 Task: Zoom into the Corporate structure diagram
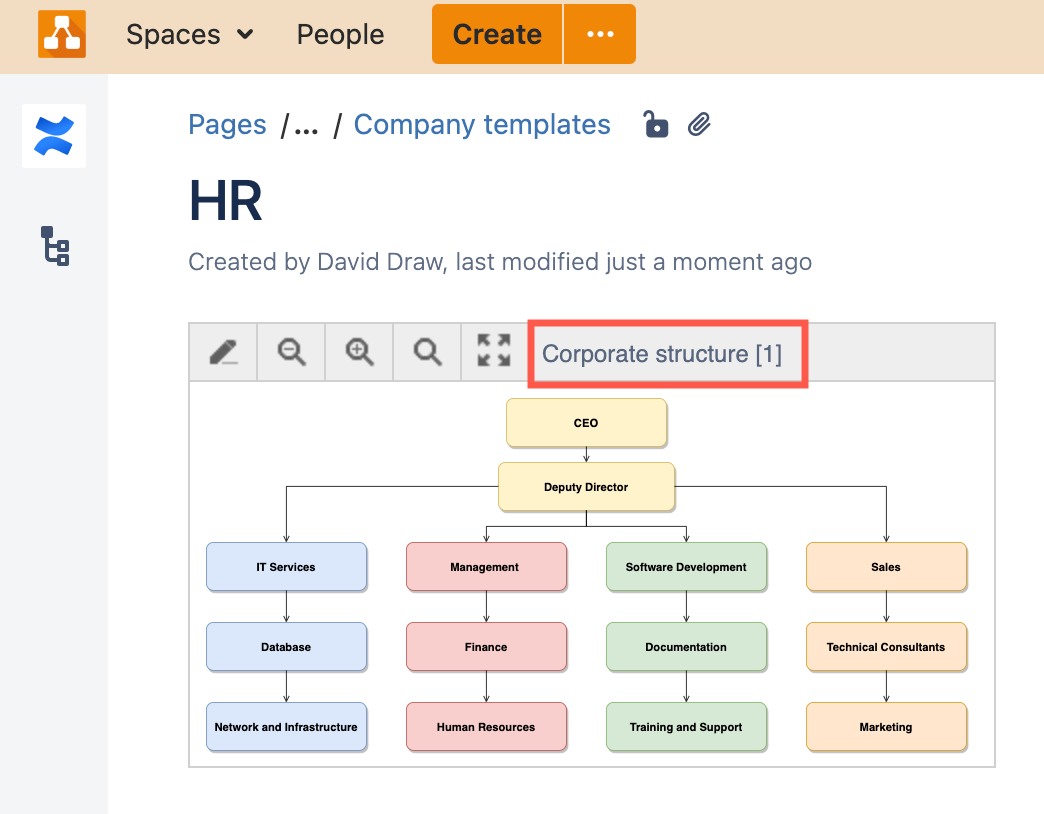pos(359,352)
